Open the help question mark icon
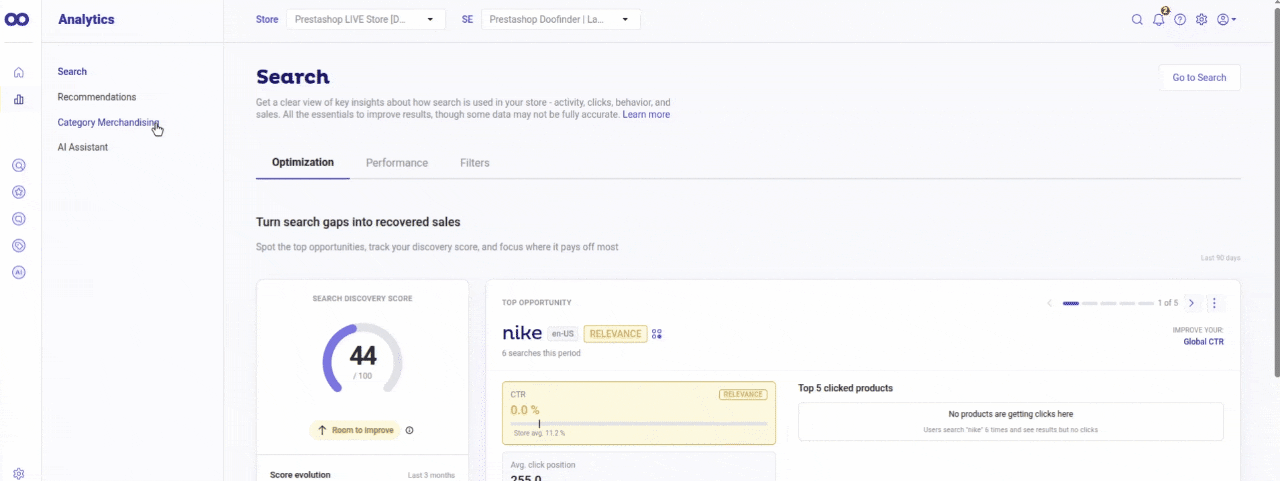The height and width of the screenshot is (481, 1280). pyautogui.click(x=1180, y=19)
